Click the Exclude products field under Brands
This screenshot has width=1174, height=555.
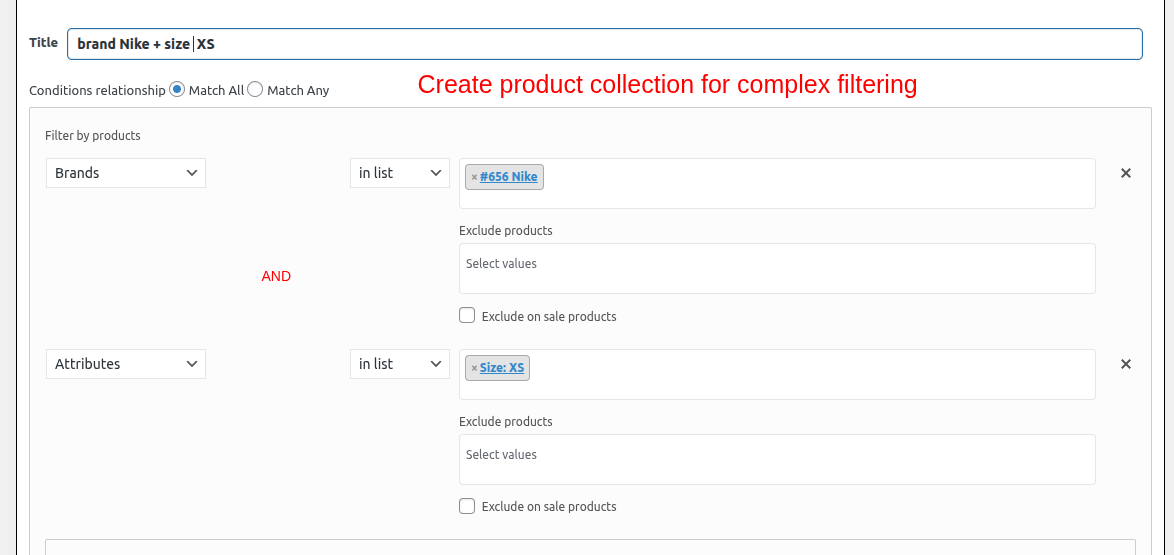pos(776,268)
